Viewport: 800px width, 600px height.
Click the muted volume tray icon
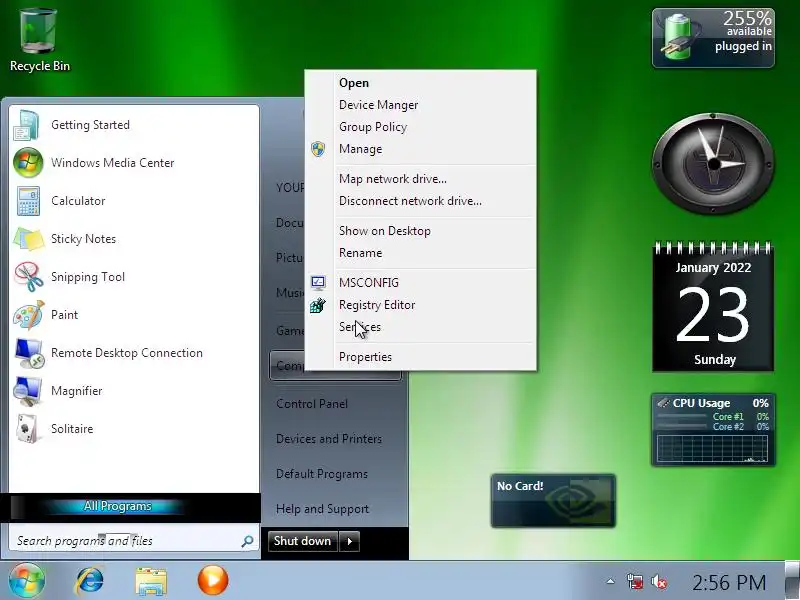pyautogui.click(x=659, y=581)
